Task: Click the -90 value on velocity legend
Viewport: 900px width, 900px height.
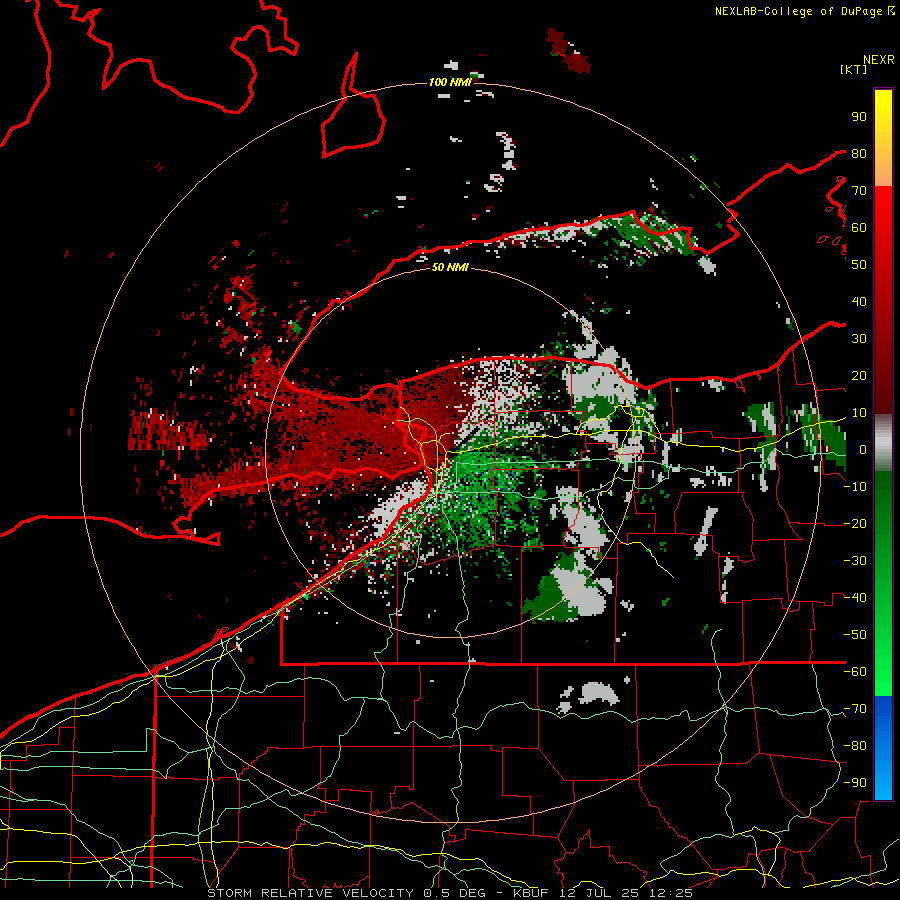Action: (855, 783)
